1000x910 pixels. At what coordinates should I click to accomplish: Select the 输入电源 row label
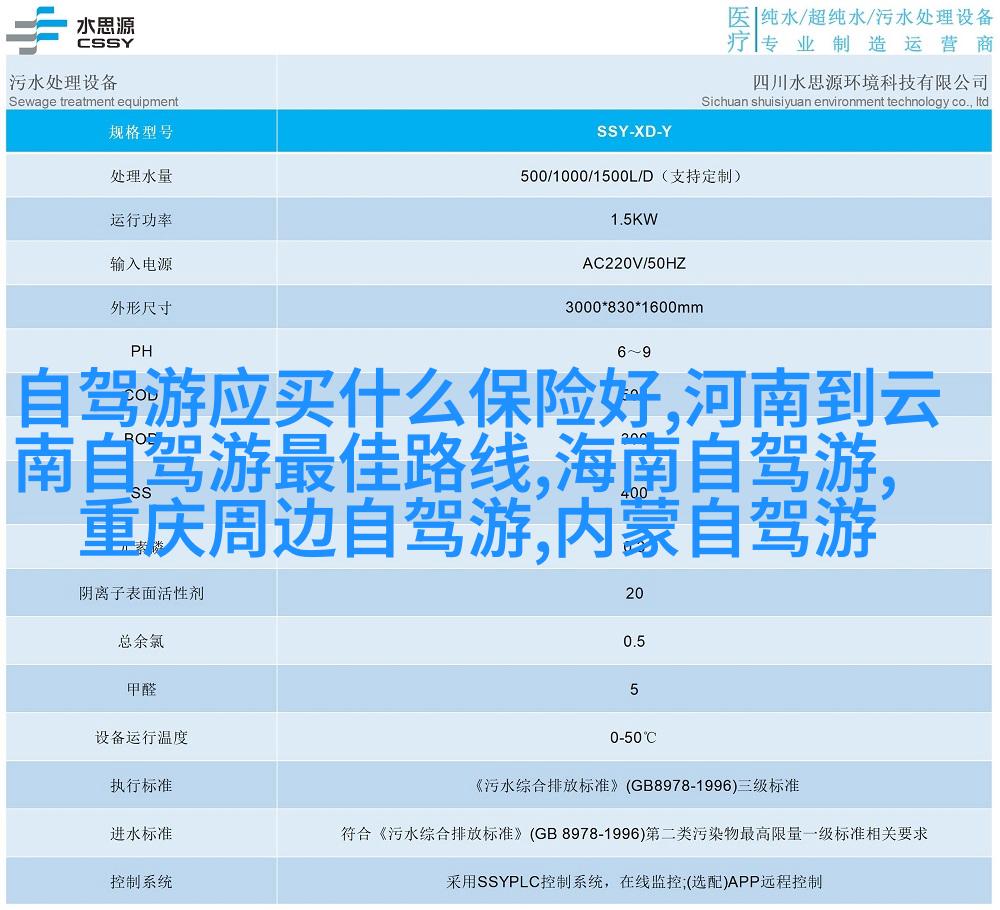click(141, 264)
